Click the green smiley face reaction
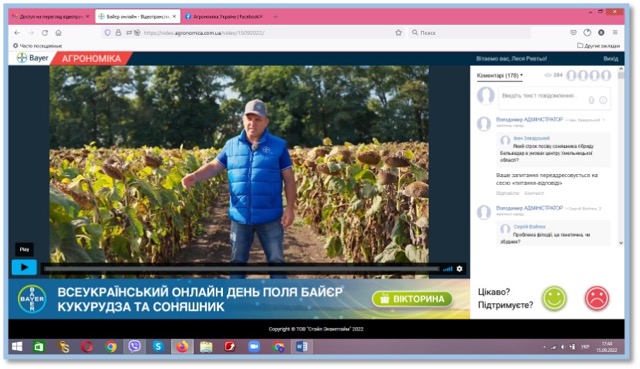Viewport: 640px width, 369px height. pos(554,298)
